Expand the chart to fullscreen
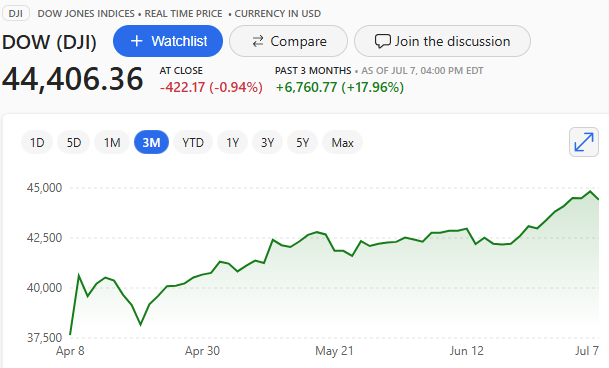609x368 pixels. point(584,142)
